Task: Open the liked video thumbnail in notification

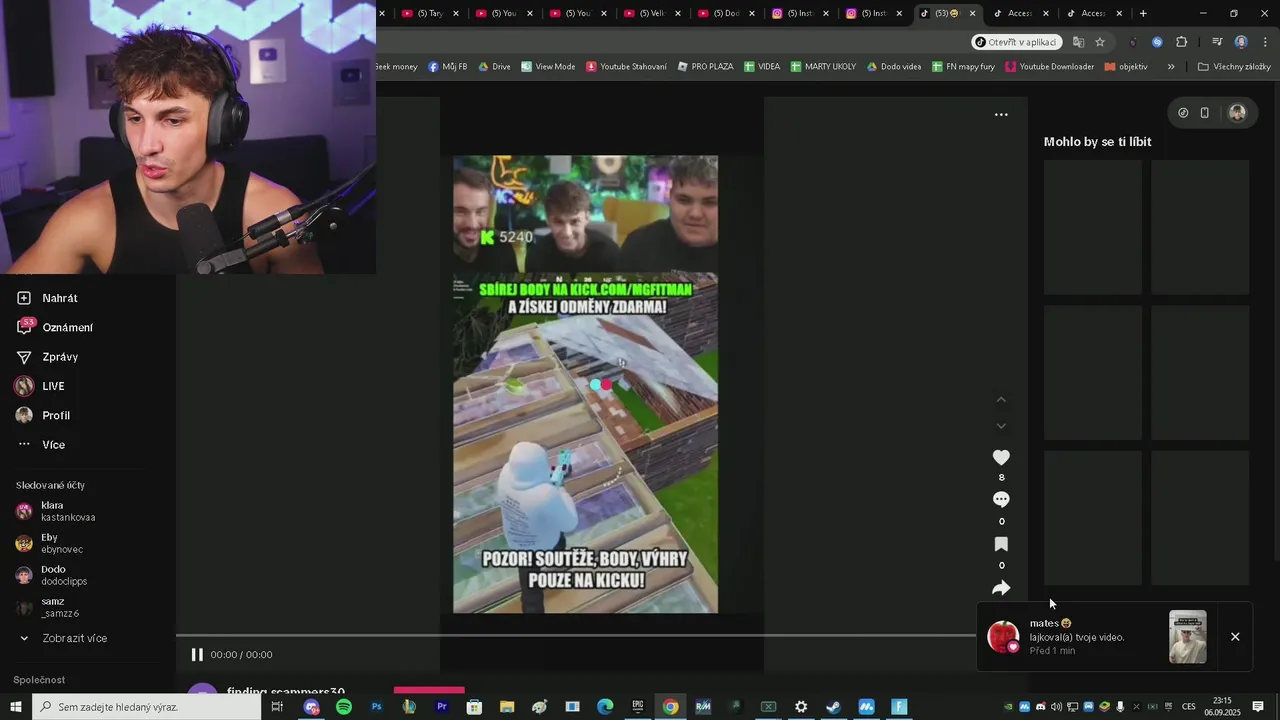Action: [x=1188, y=637]
